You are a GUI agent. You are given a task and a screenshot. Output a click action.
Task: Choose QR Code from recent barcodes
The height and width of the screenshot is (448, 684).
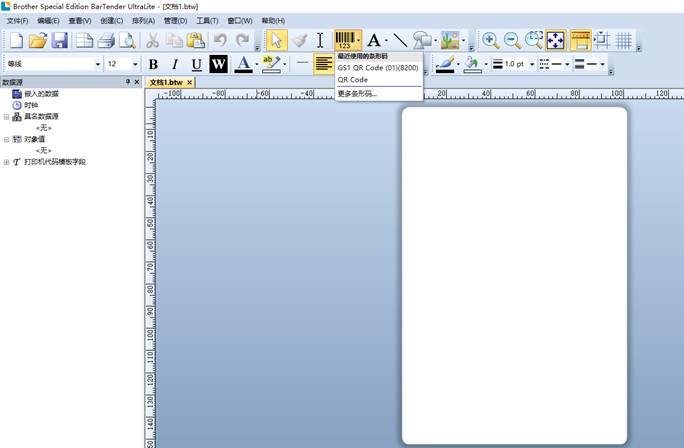[x=378, y=80]
